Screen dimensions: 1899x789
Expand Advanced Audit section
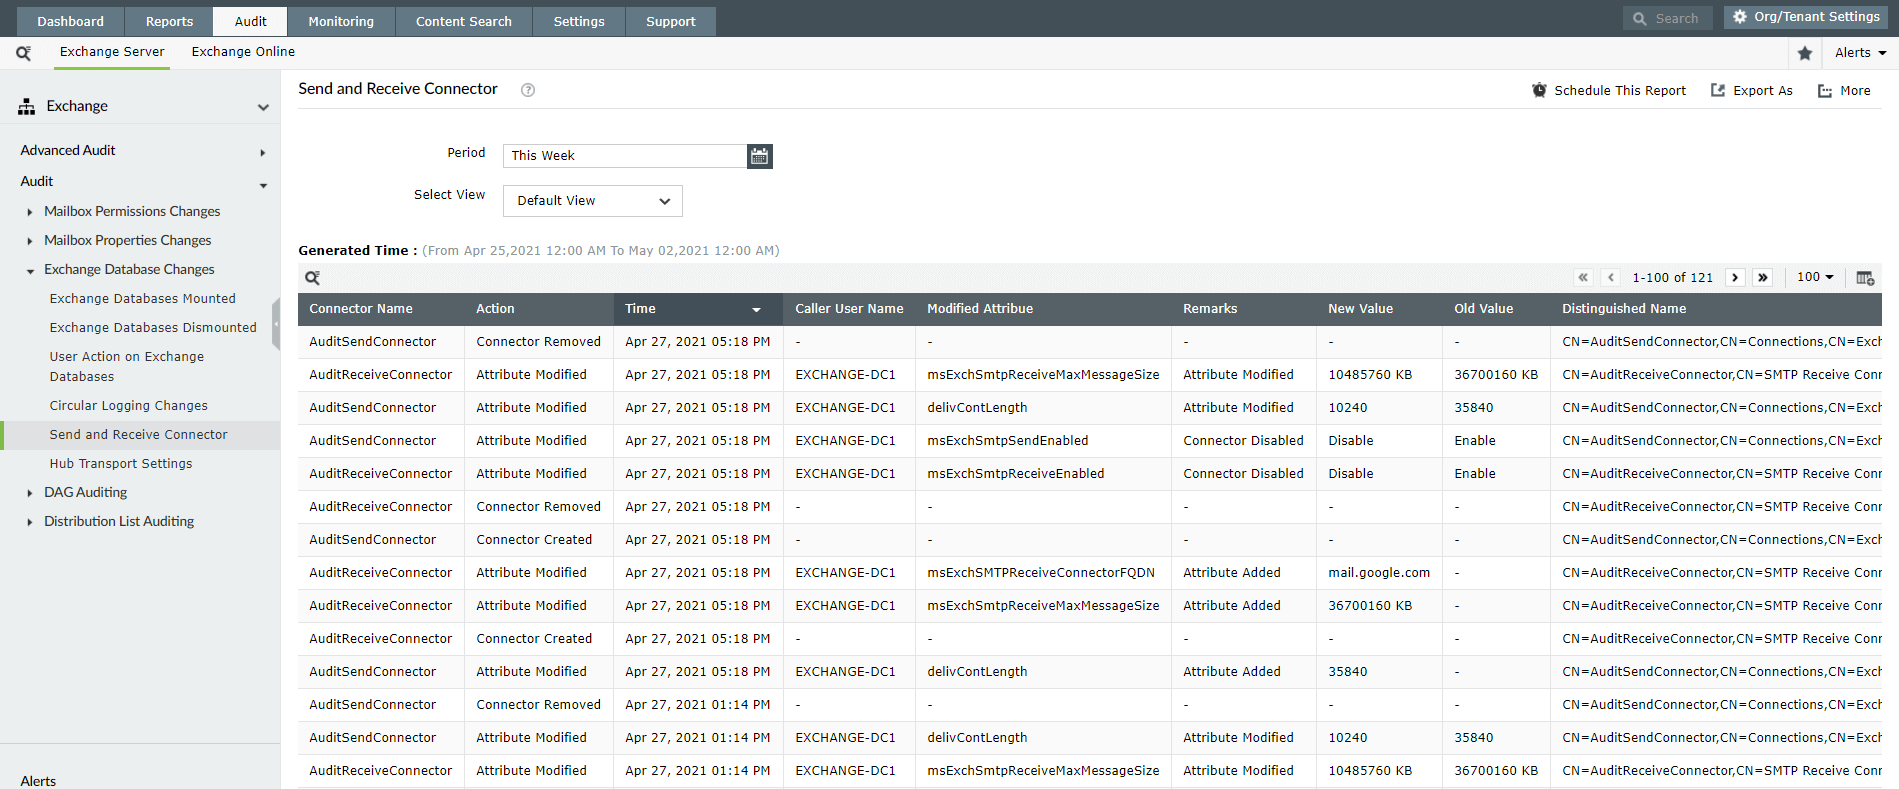pos(263,153)
